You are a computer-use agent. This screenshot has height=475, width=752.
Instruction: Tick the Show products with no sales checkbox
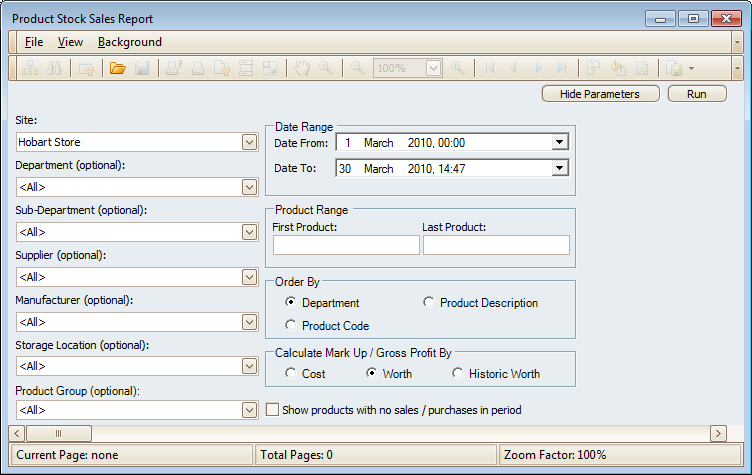click(272, 410)
